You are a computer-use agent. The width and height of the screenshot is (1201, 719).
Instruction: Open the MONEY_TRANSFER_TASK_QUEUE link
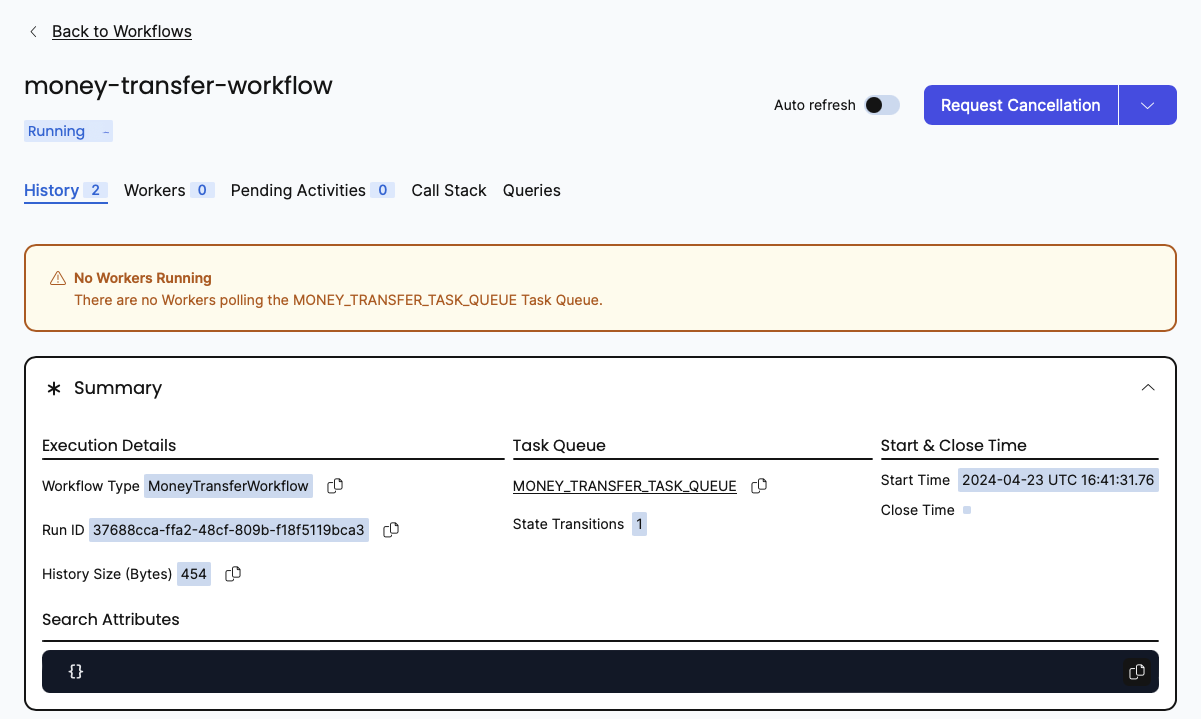pyautogui.click(x=624, y=486)
